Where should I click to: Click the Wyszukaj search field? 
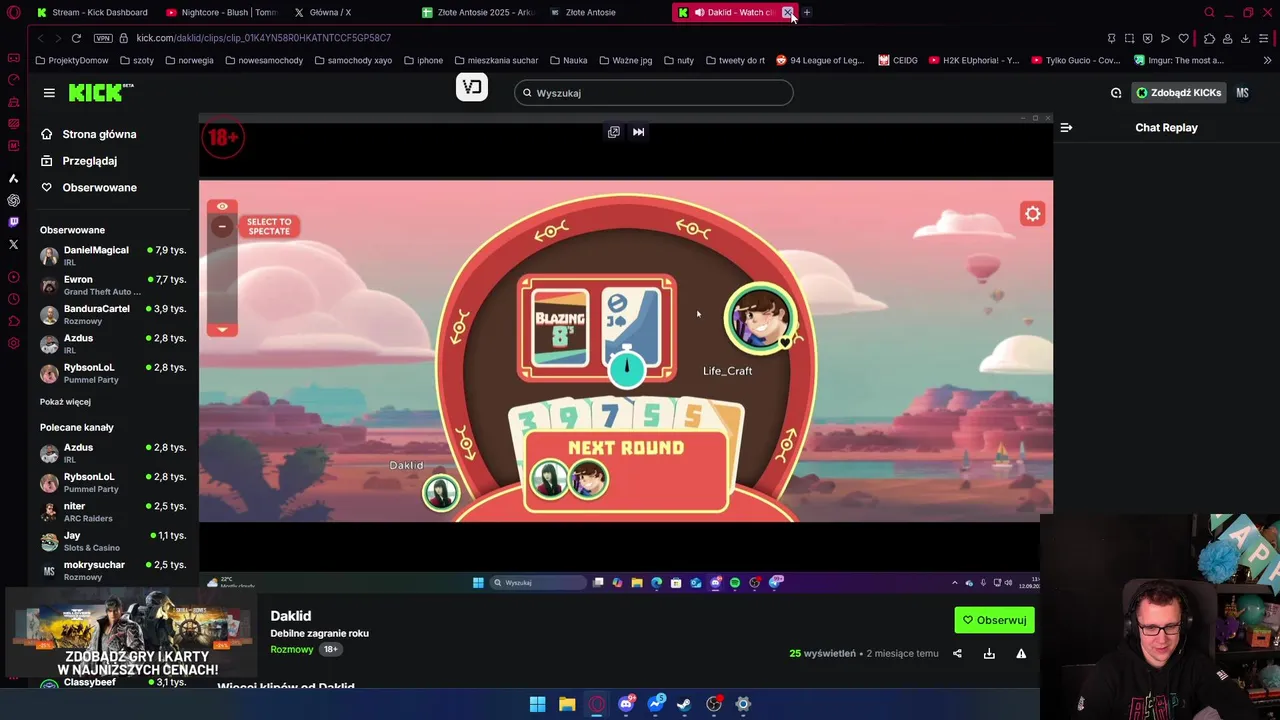coord(654,93)
